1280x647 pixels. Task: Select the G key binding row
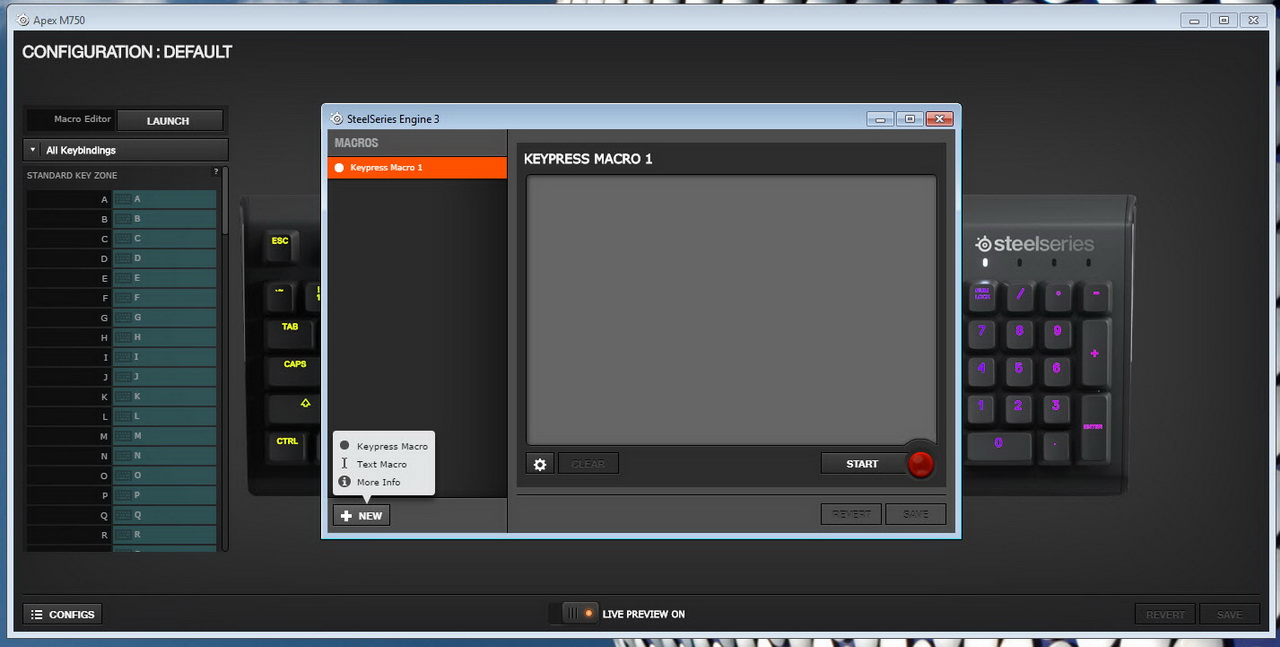point(121,318)
